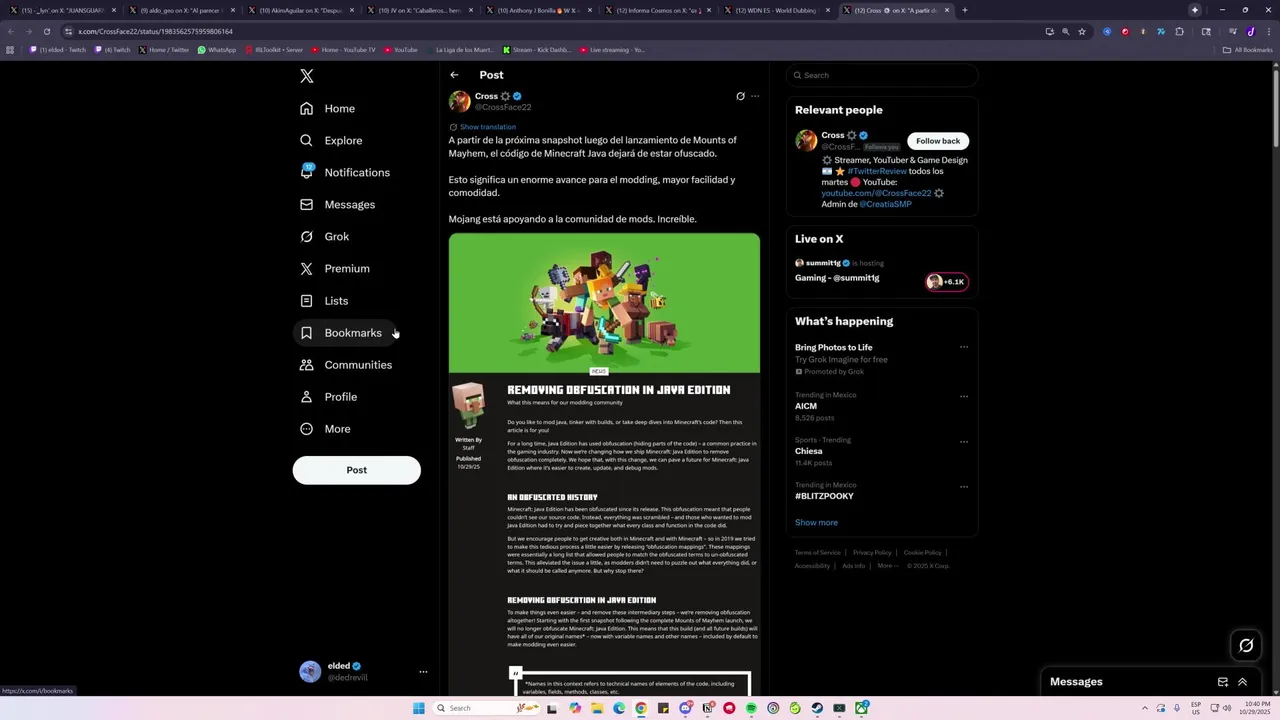Open the WhatsApp bookmark
The image size is (1280, 720).
[217, 49]
